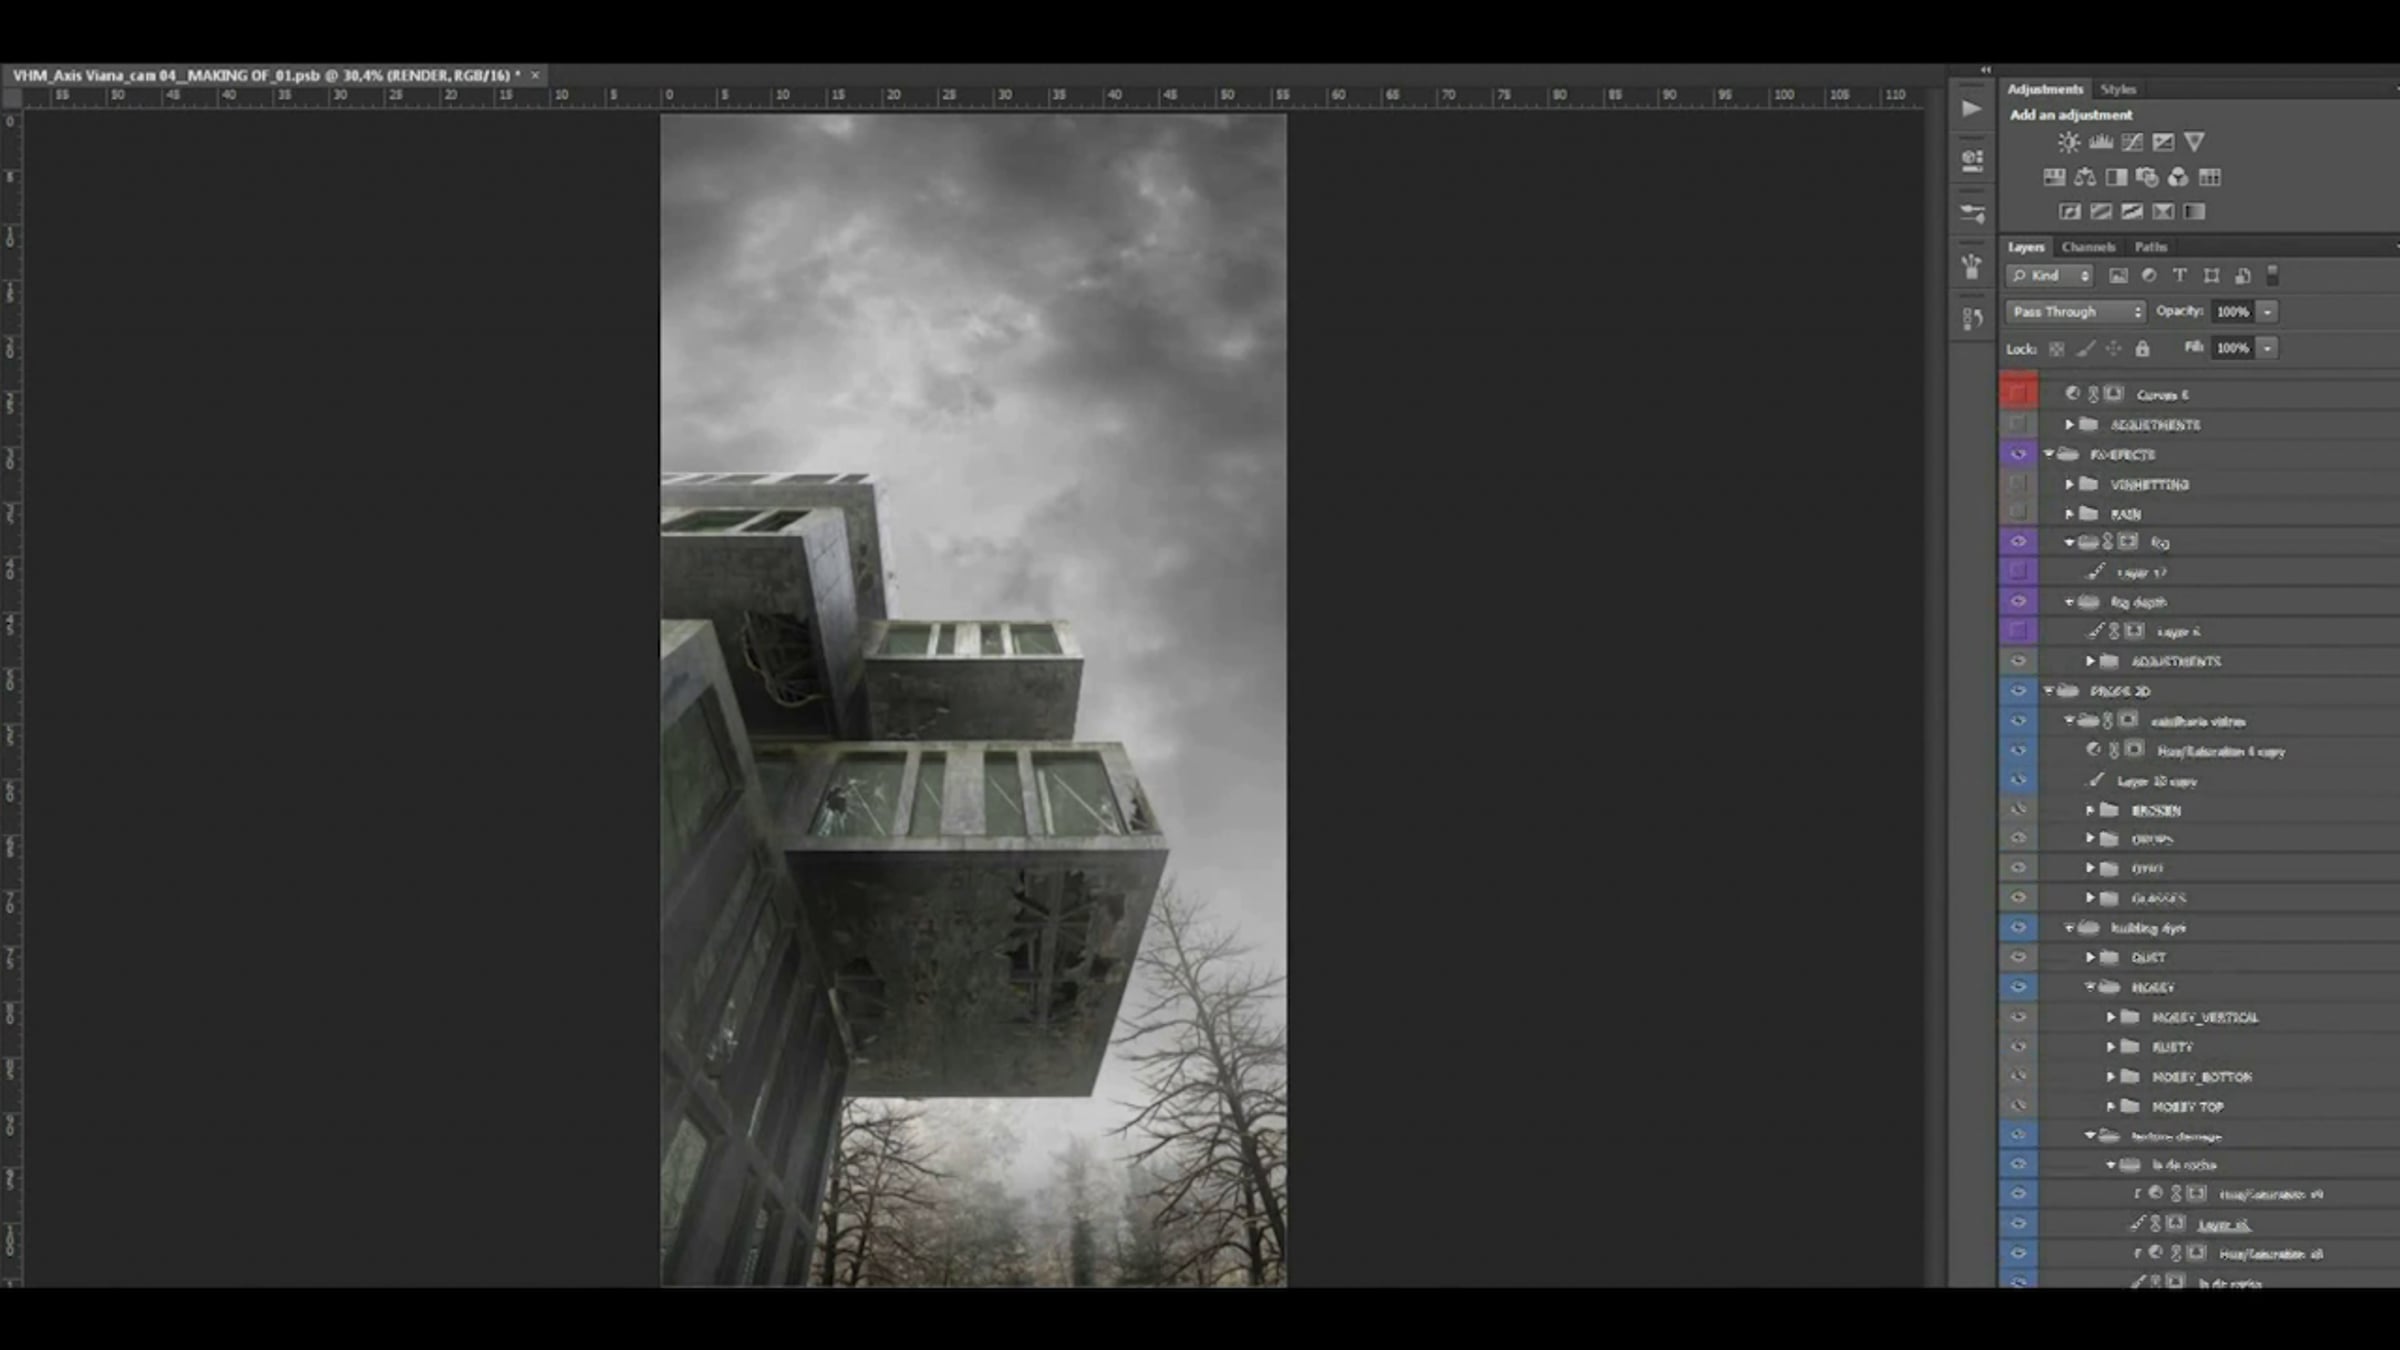
Task: Add a Color Balance adjustment
Action: (2085, 177)
